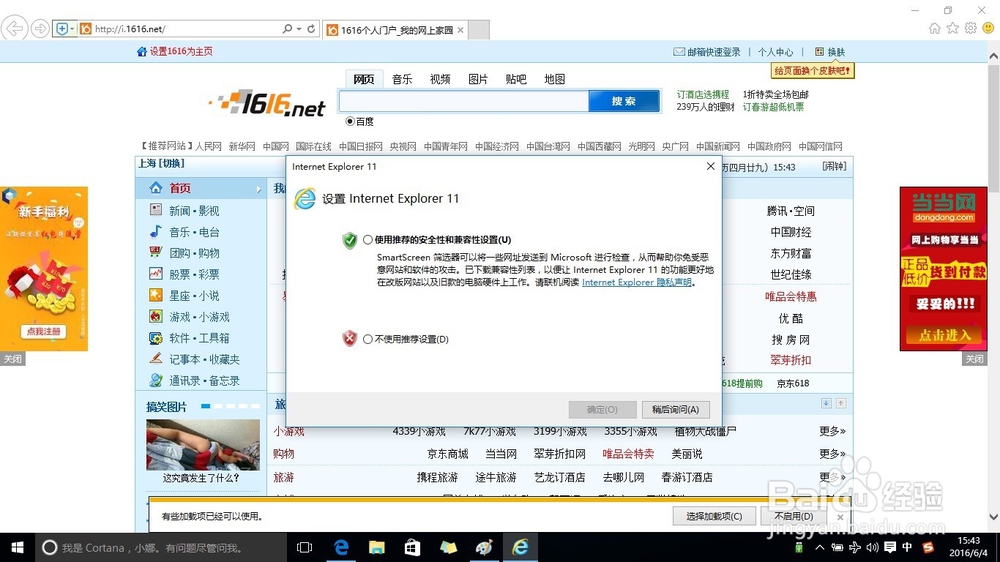Click the browser Forward arrow
This screenshot has height=562, width=1000.
(40, 29)
